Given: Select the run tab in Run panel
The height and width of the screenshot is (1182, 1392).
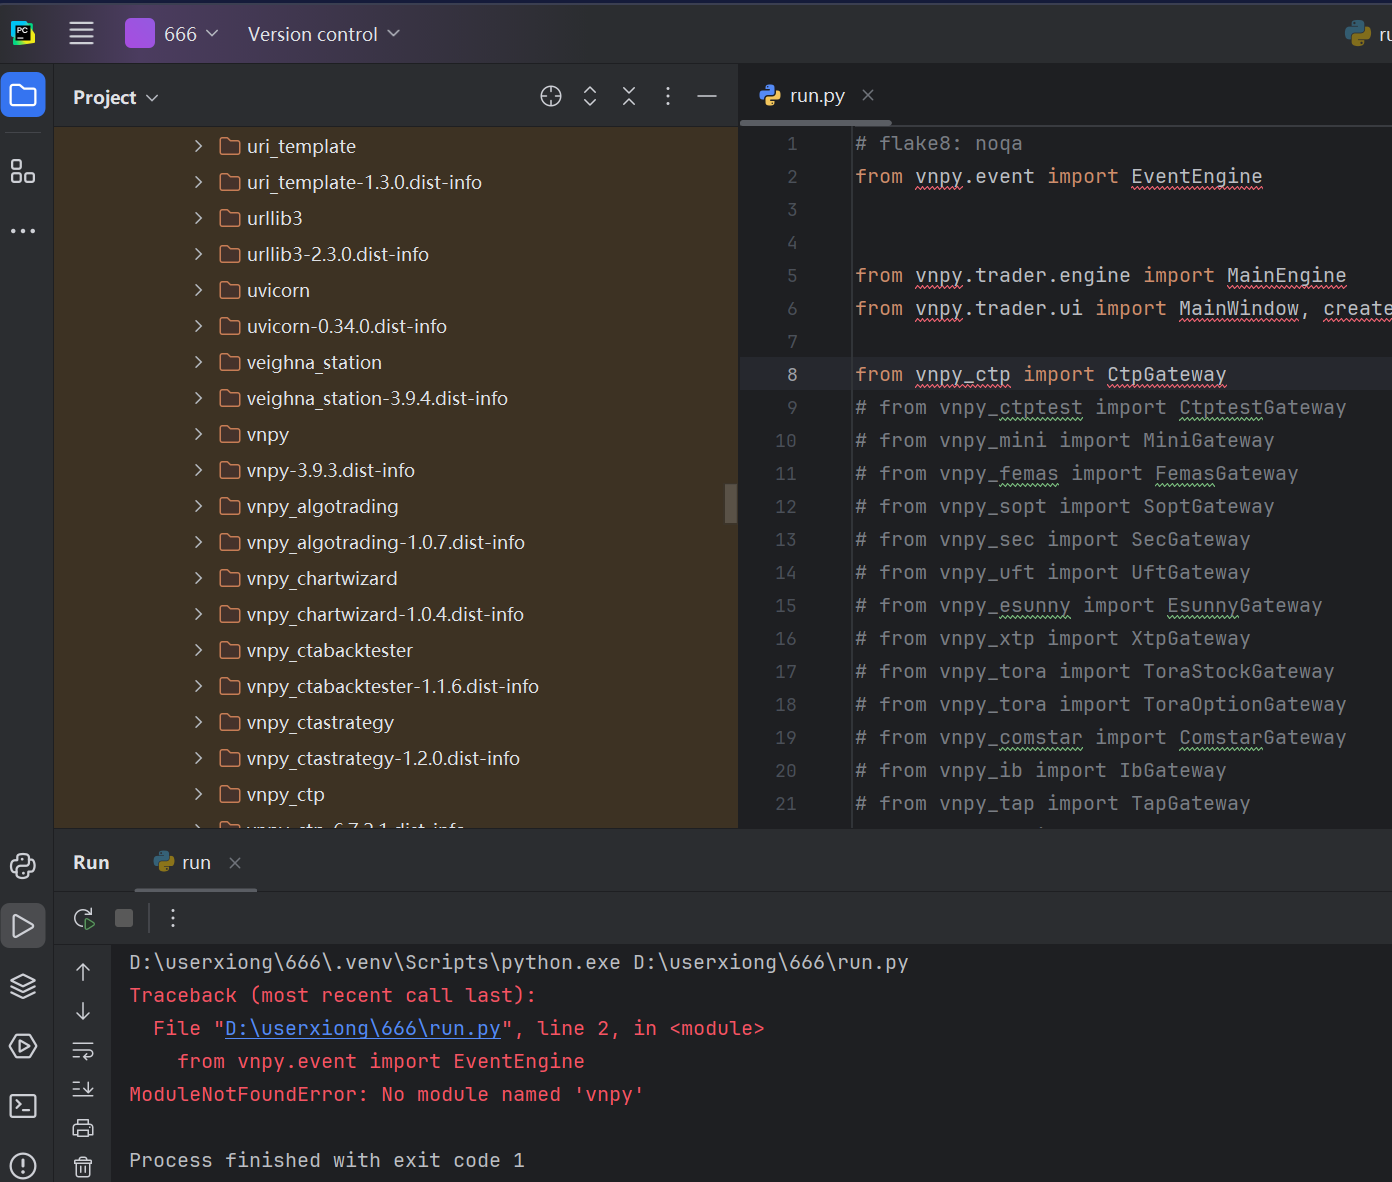Looking at the screenshot, I should tap(196, 862).
